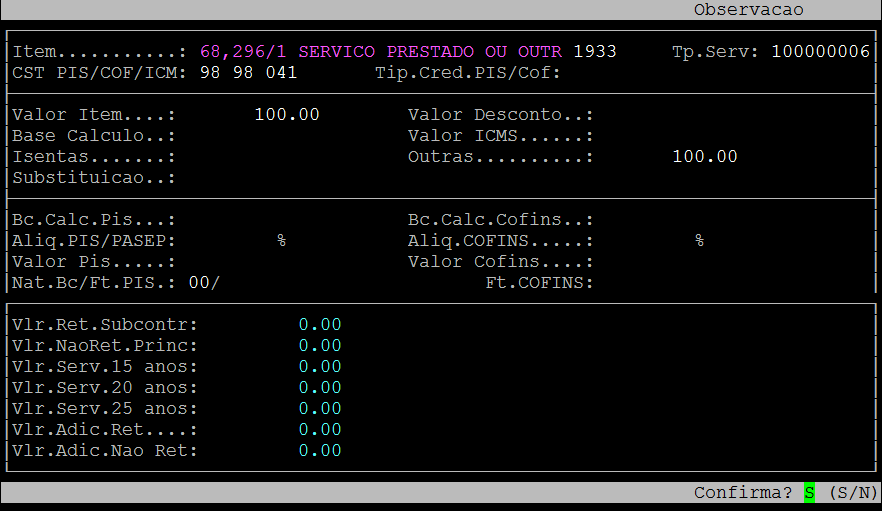The height and width of the screenshot is (511, 882).
Task: Click the Tp.Serv value 100000006
Action: tap(820, 51)
